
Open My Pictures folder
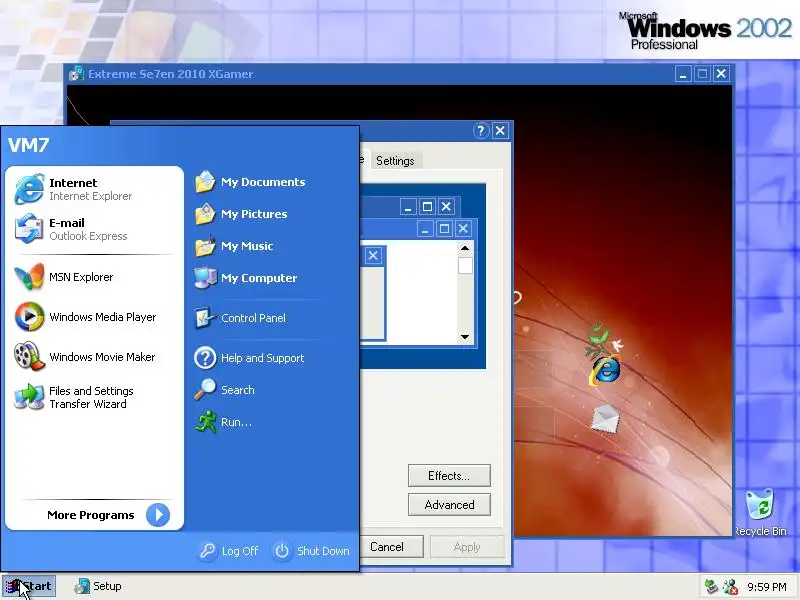coord(241,214)
